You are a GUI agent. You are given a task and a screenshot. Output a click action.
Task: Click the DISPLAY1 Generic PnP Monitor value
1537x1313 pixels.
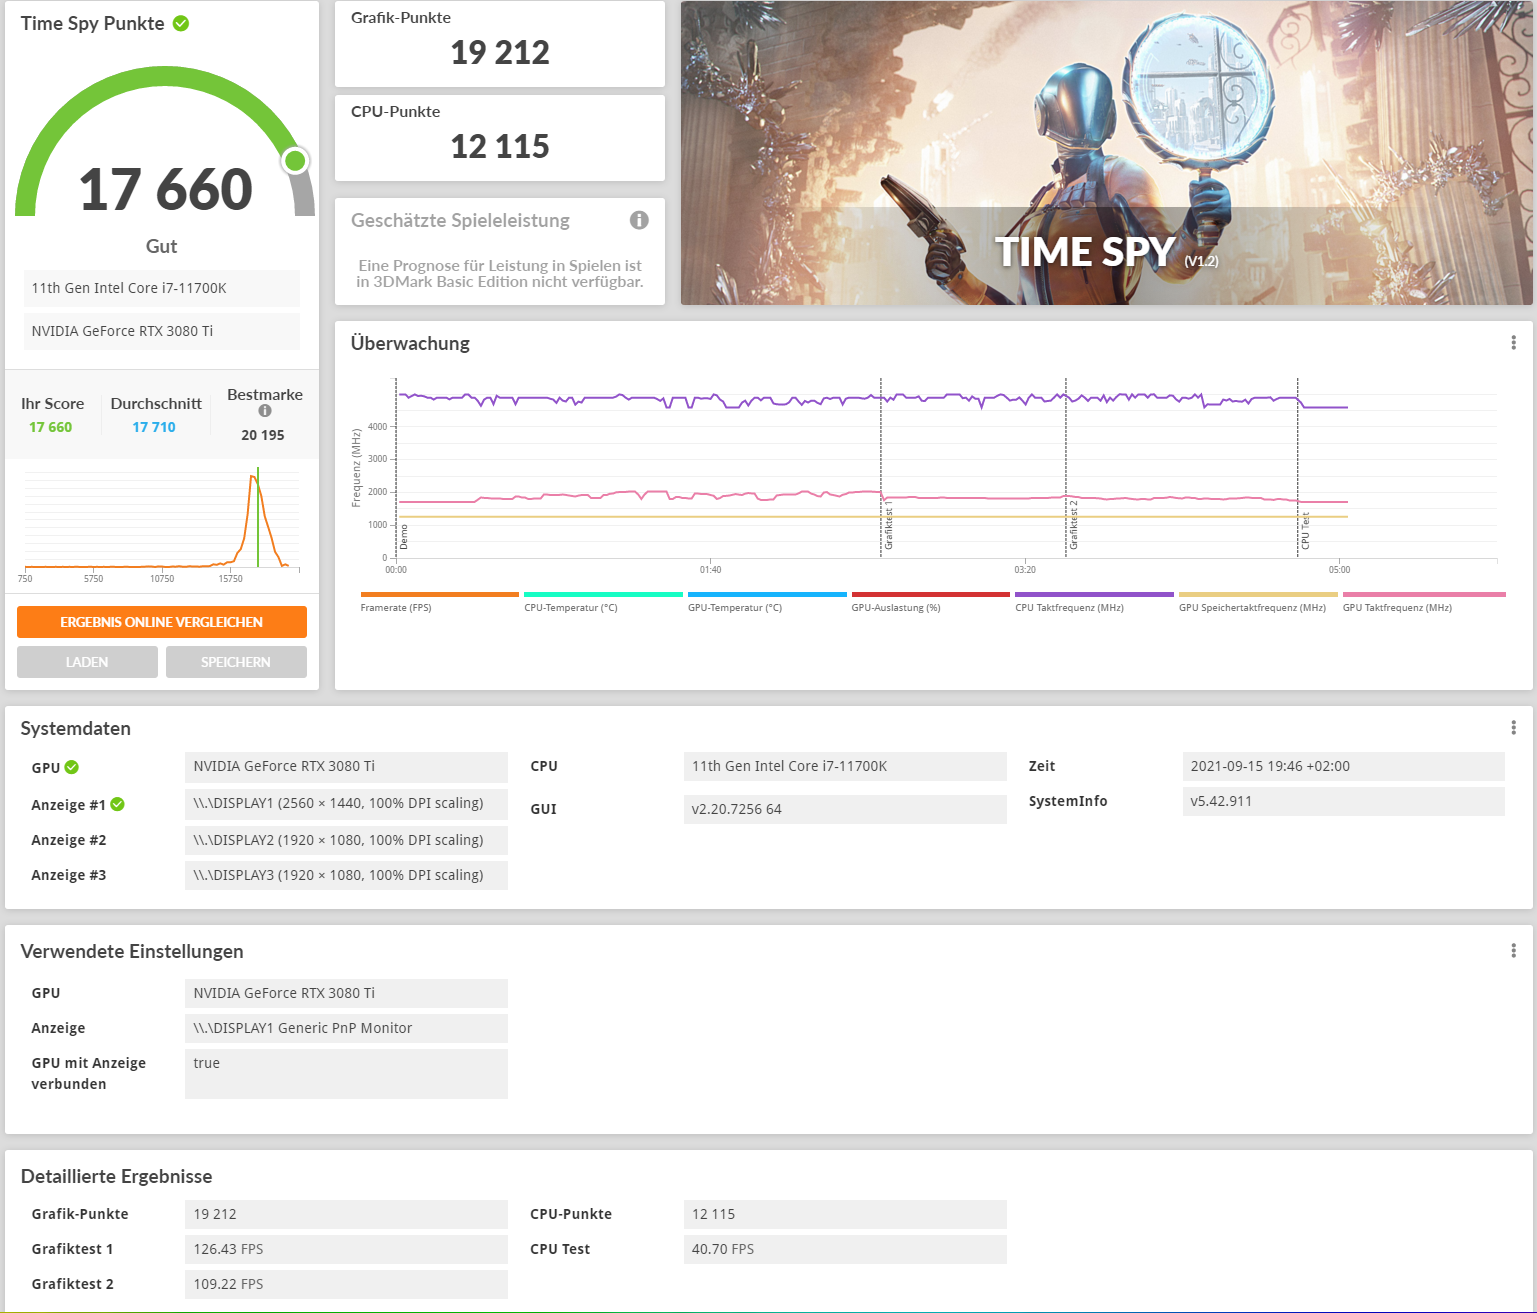point(346,1028)
